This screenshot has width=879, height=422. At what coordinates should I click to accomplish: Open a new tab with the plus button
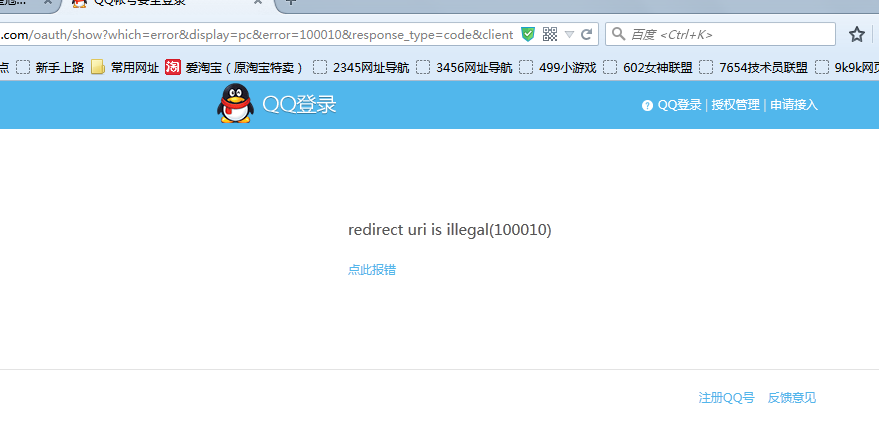coord(290,2)
